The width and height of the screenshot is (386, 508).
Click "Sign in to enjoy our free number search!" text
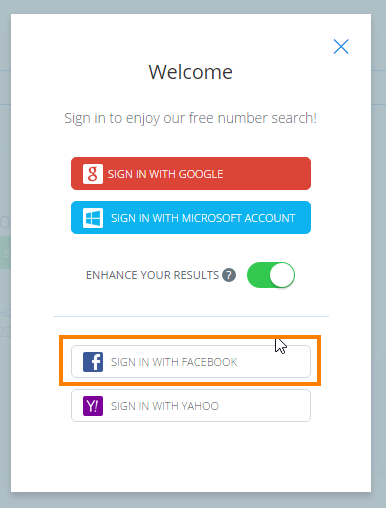pyautogui.click(x=190, y=118)
